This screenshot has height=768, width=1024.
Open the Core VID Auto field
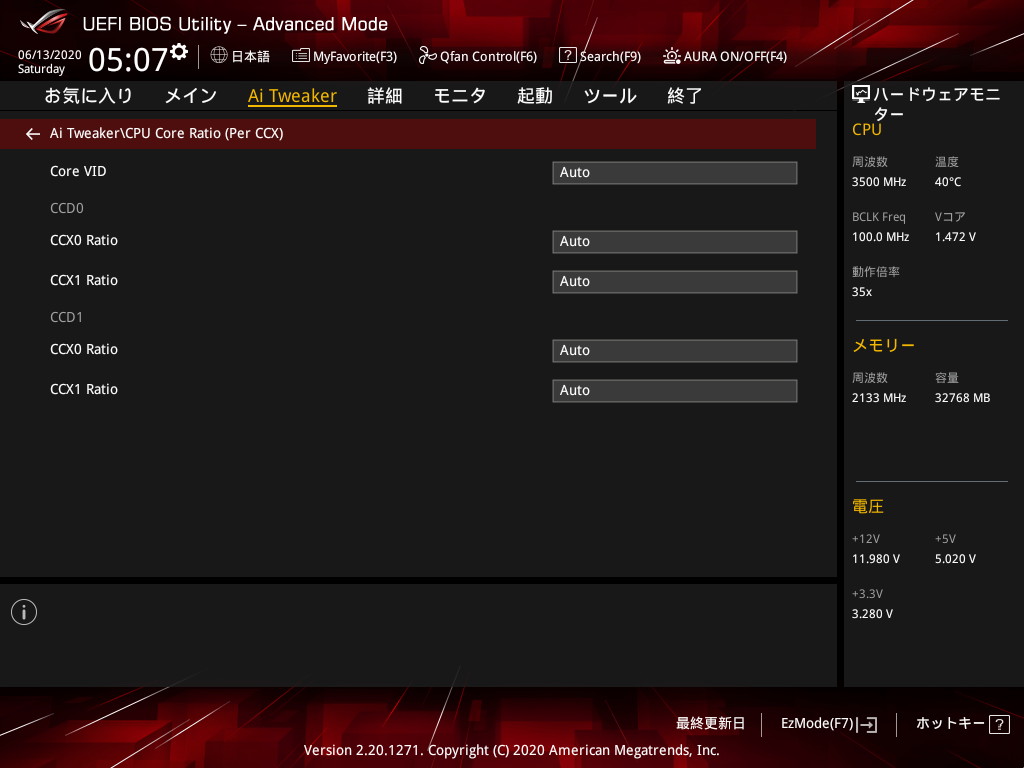675,173
